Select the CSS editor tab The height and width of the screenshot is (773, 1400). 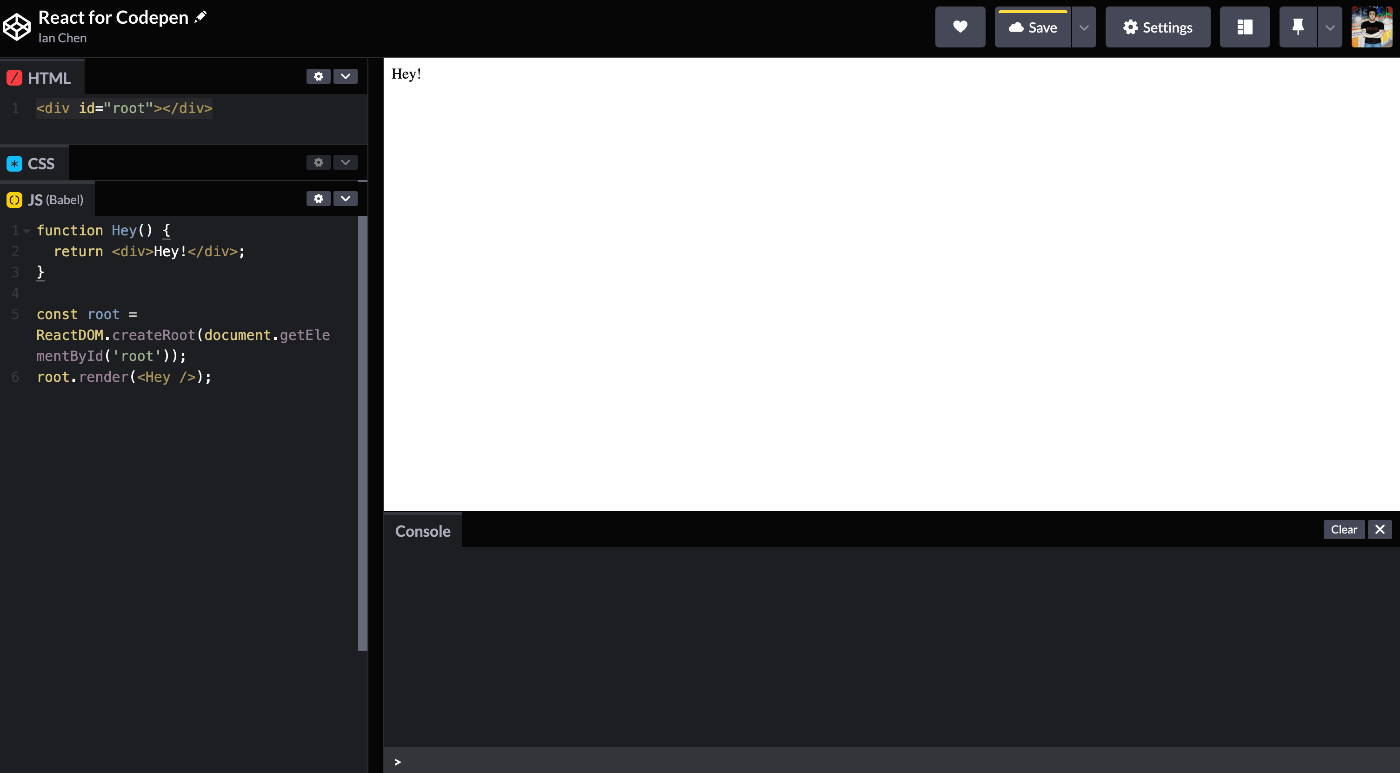point(34,163)
